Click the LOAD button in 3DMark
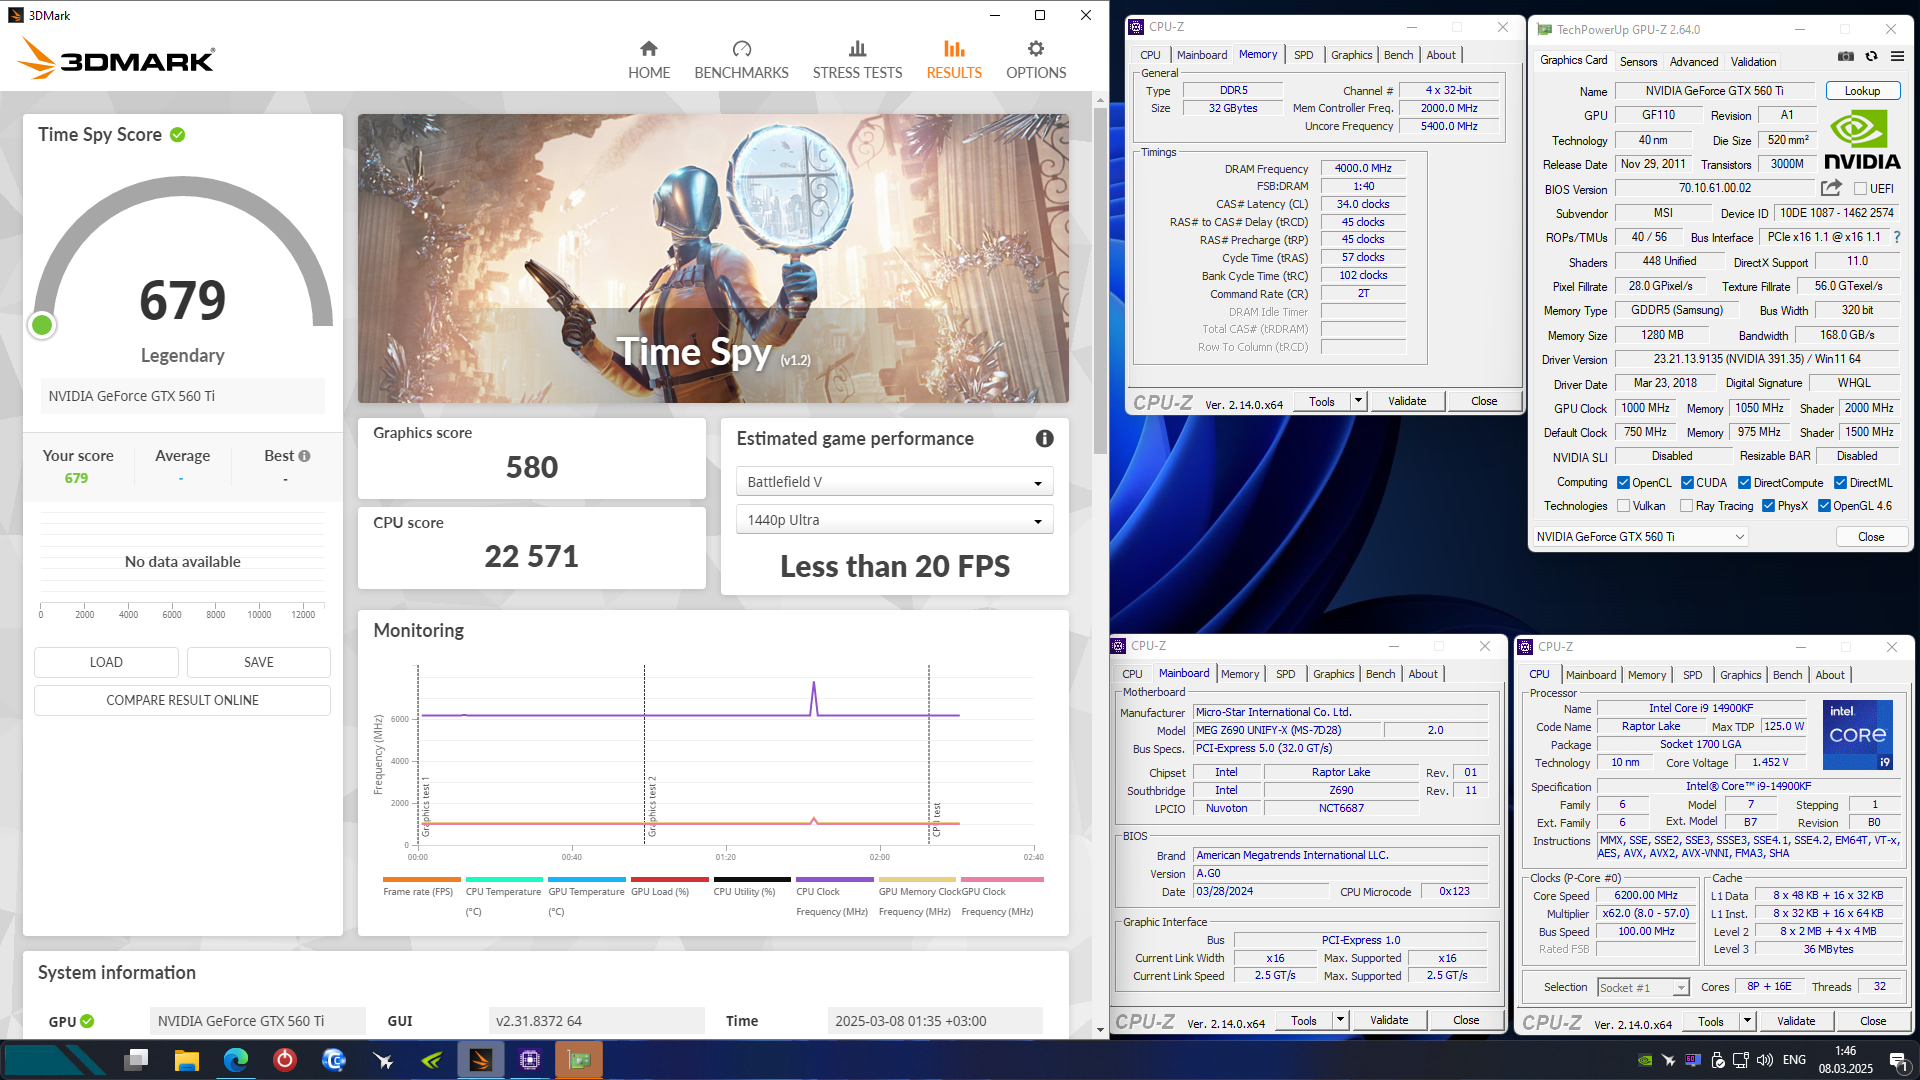 [106, 662]
